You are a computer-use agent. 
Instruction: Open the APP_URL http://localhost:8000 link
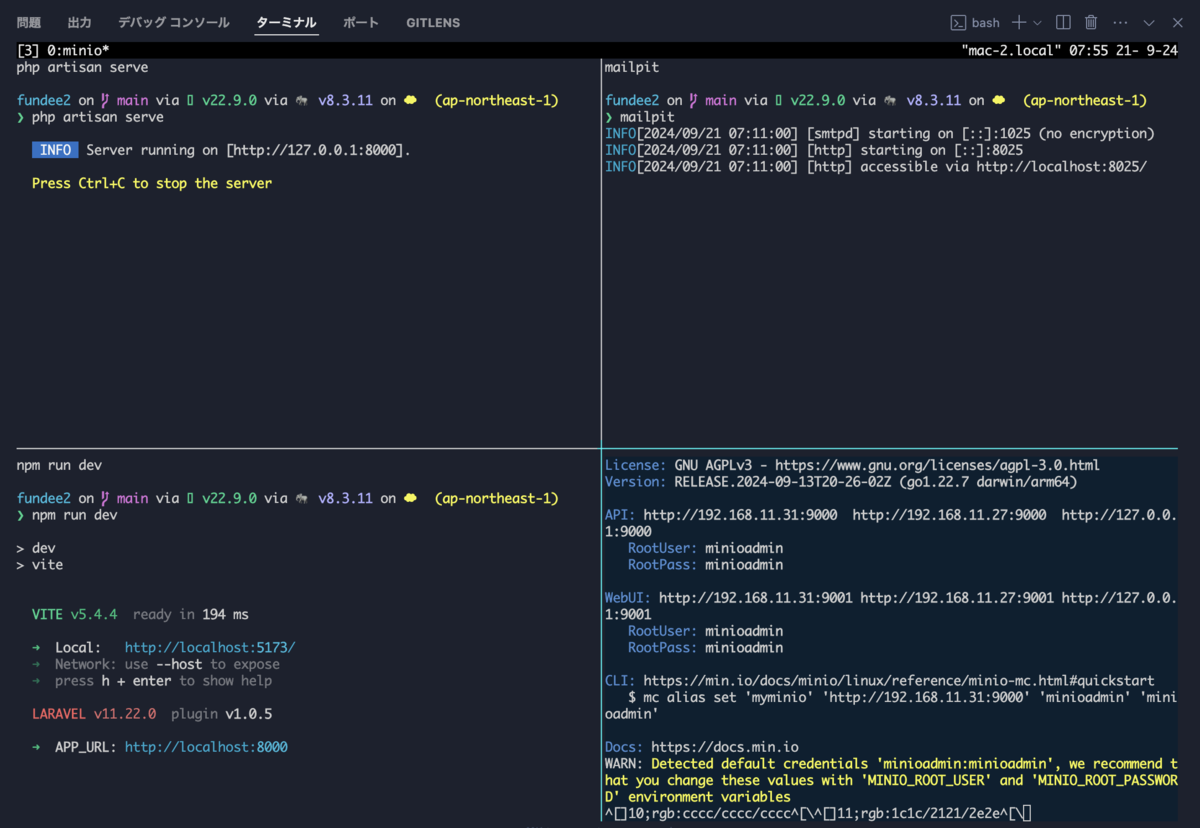[x=206, y=747]
